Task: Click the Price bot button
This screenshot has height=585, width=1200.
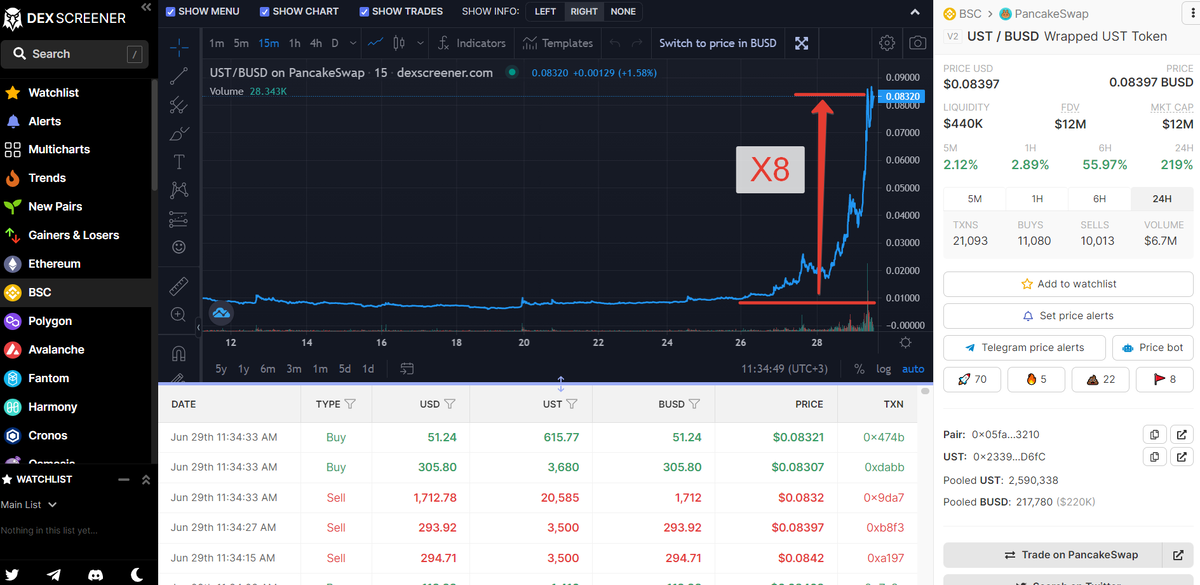Action: [x=1153, y=347]
